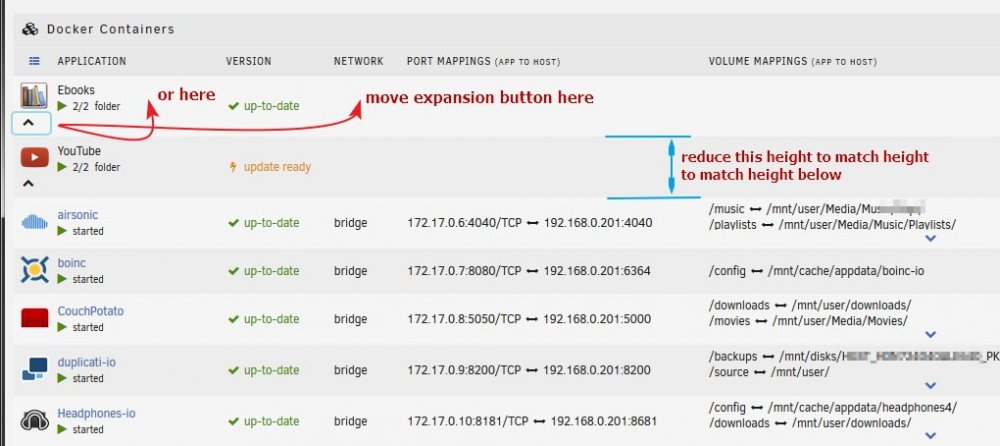Click the Headphones-io started play icon
This screenshot has width=1000, height=446.
point(62,429)
